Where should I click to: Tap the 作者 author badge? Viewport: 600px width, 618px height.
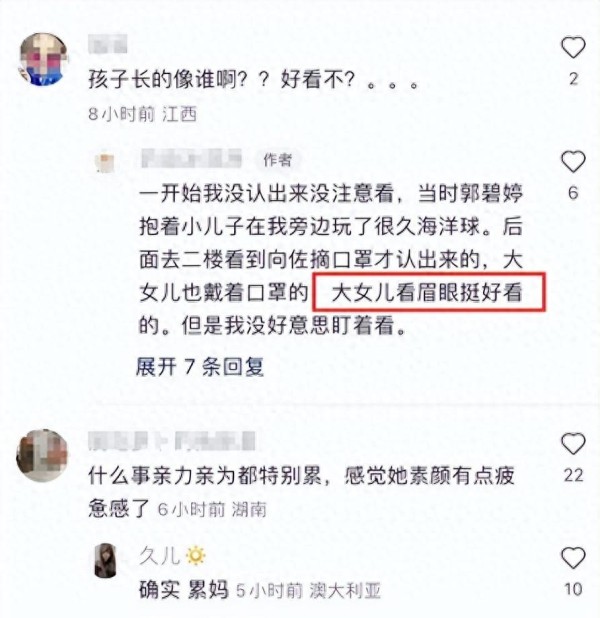point(278,160)
